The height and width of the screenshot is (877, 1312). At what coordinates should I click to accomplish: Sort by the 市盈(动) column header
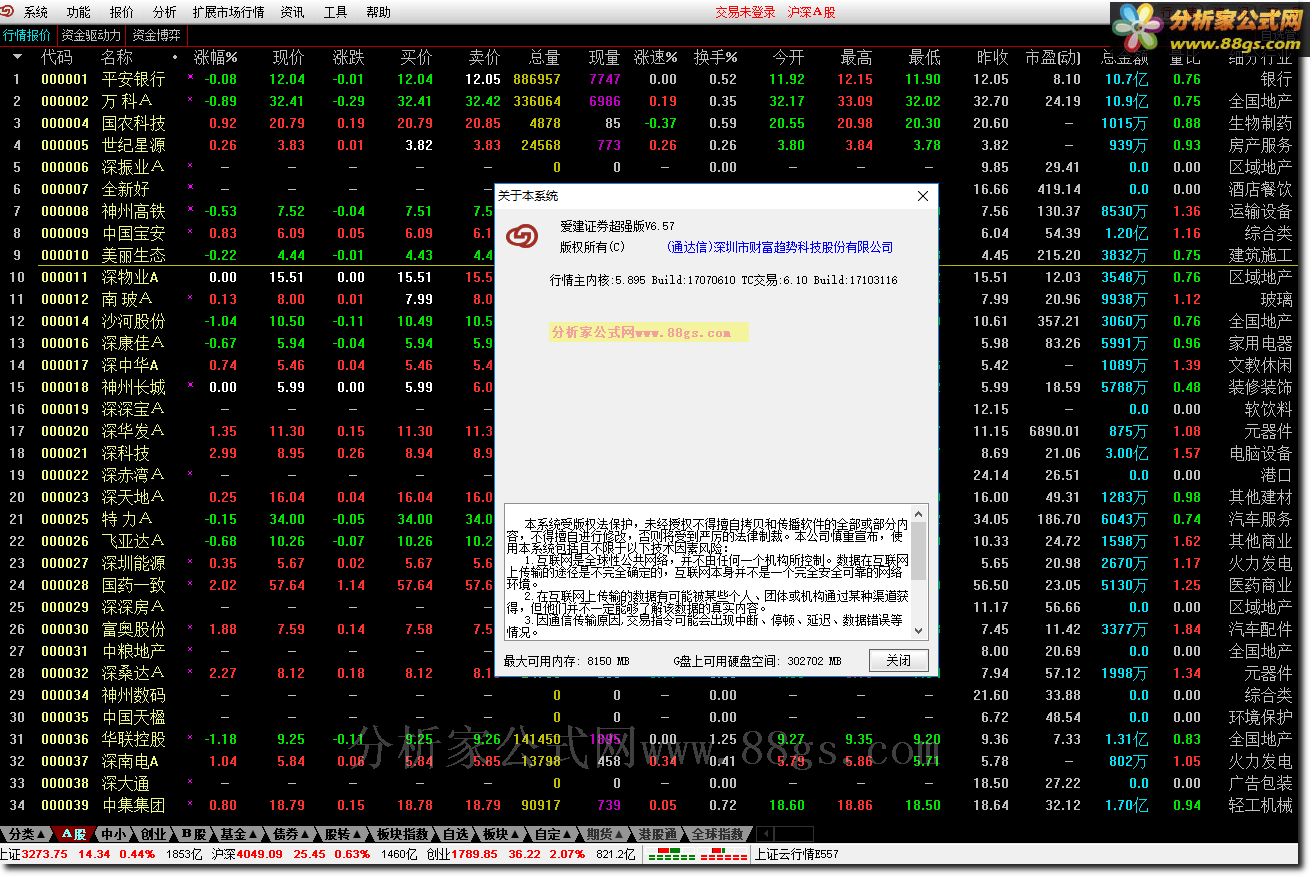point(1053,57)
